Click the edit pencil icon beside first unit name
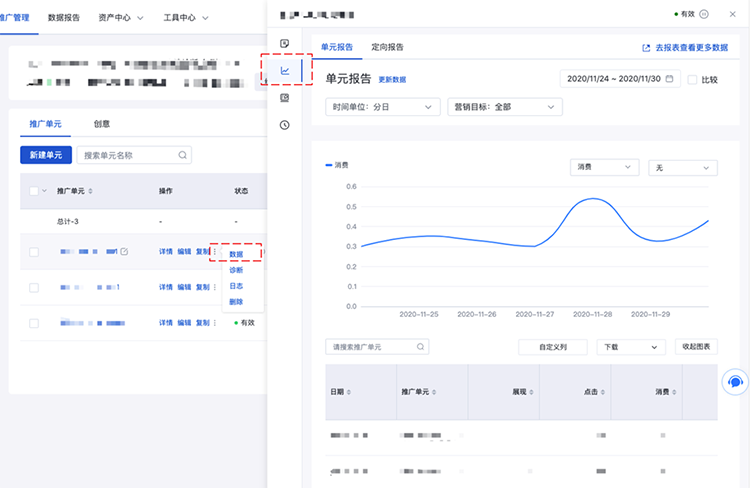Screen dimensions: 750x488 [124, 252]
